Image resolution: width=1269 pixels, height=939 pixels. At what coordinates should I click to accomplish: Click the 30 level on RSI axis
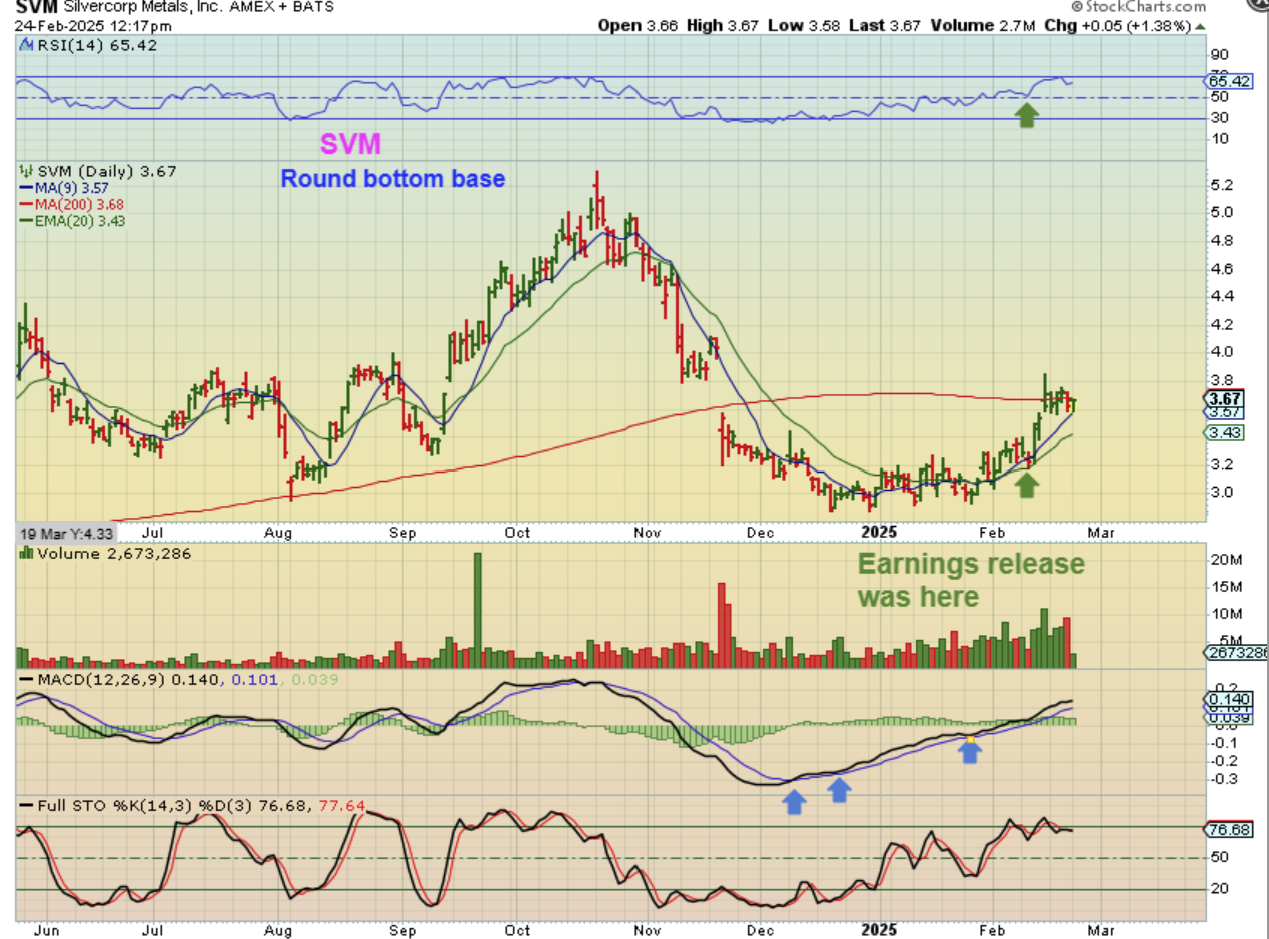[1219, 117]
